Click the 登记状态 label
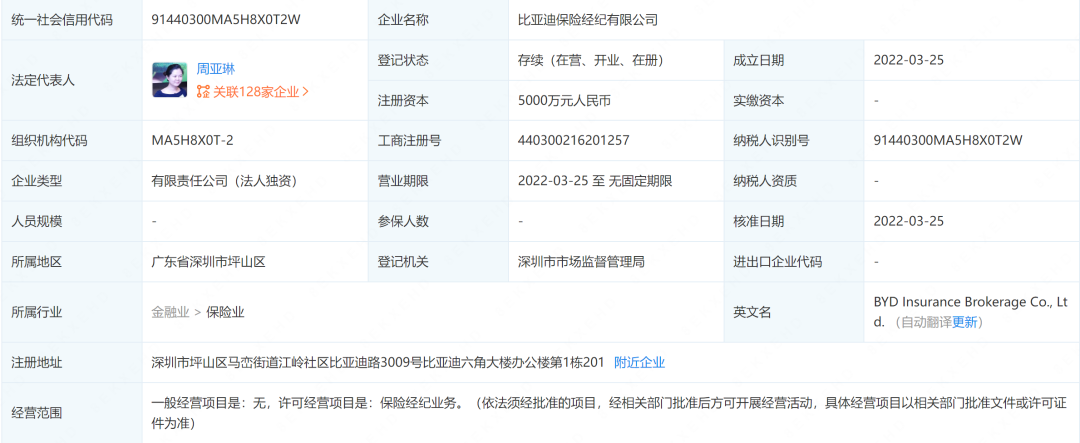The image size is (1080, 443). pos(403,60)
